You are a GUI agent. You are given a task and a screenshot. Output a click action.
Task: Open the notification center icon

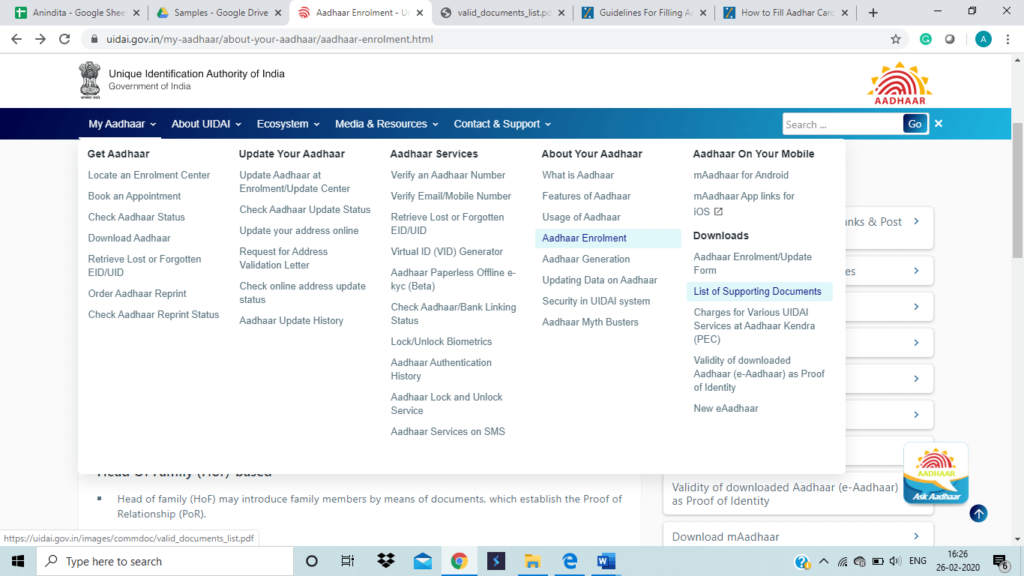pos(1001,562)
